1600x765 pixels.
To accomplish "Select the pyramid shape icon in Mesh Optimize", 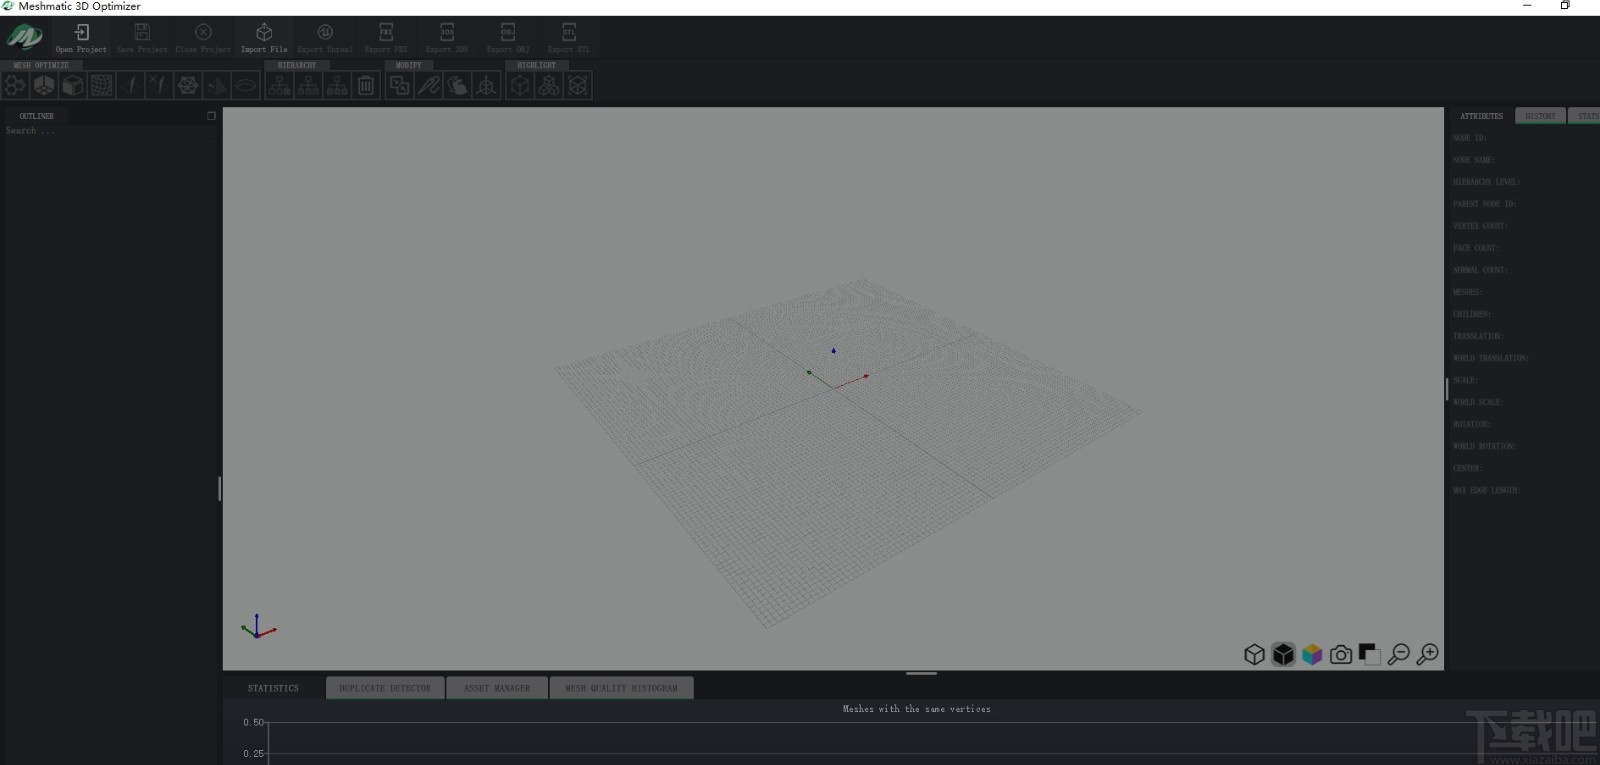I will pyautogui.click(x=217, y=86).
